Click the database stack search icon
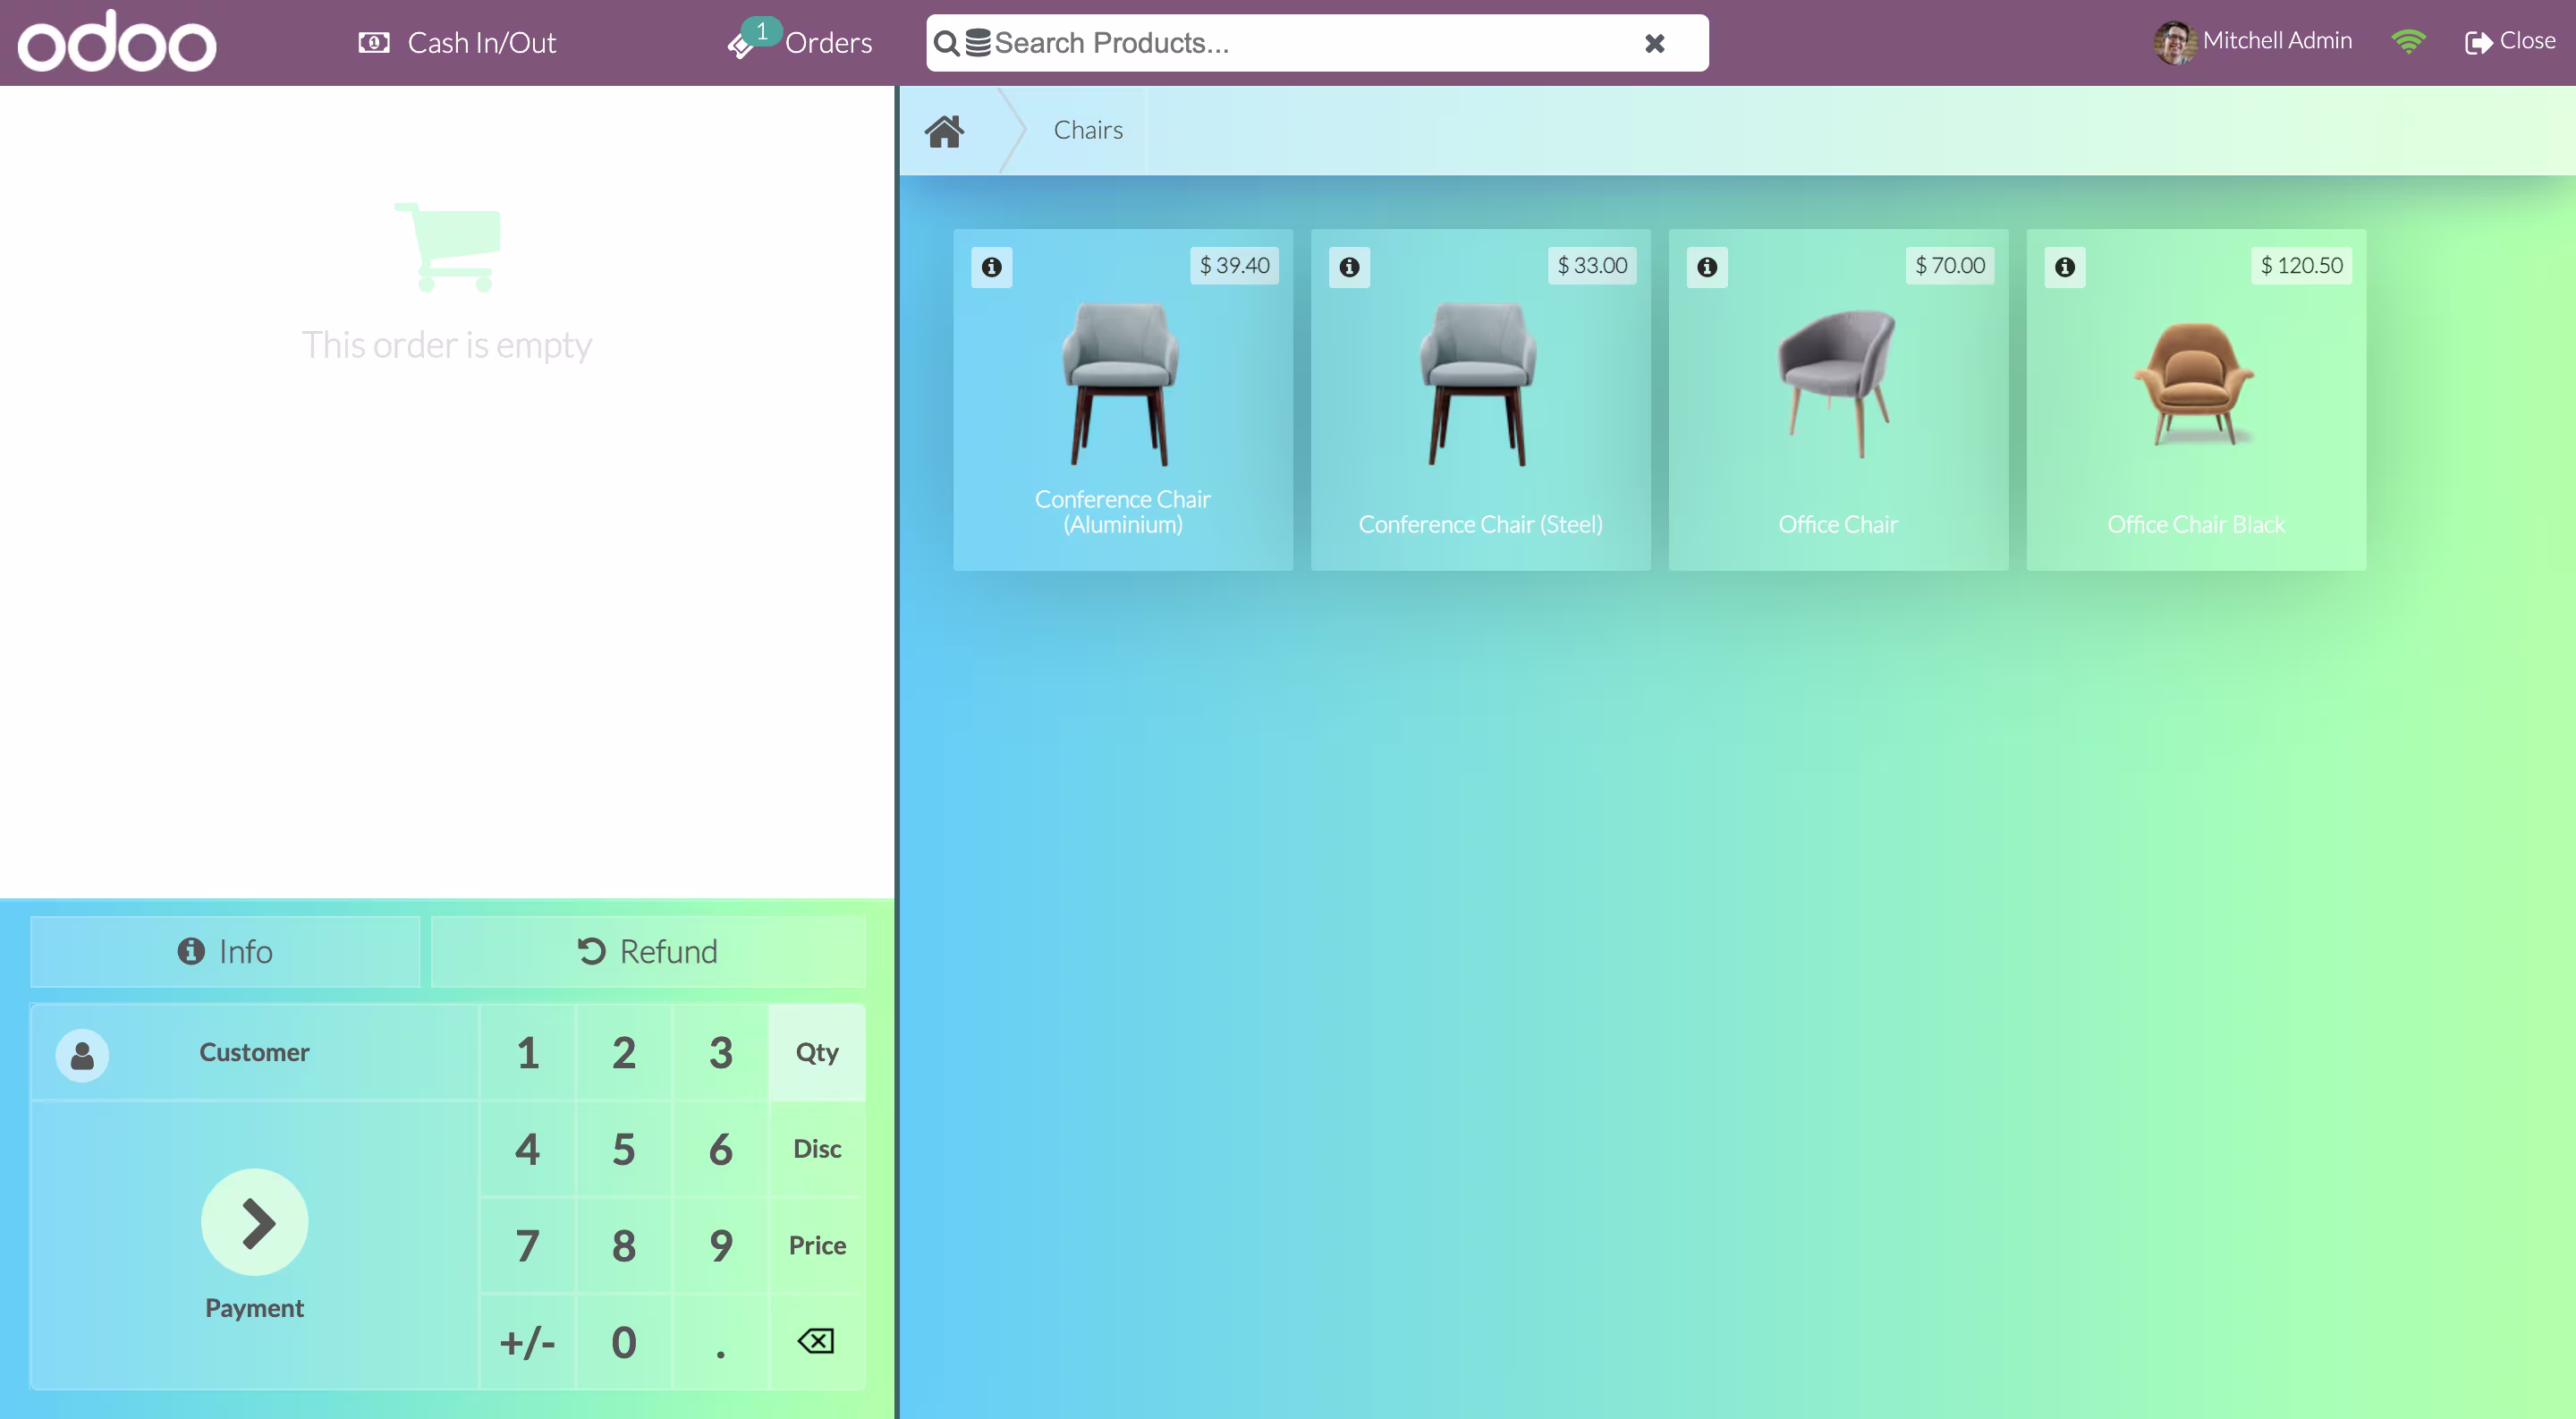2576x1419 pixels. [x=978, y=43]
